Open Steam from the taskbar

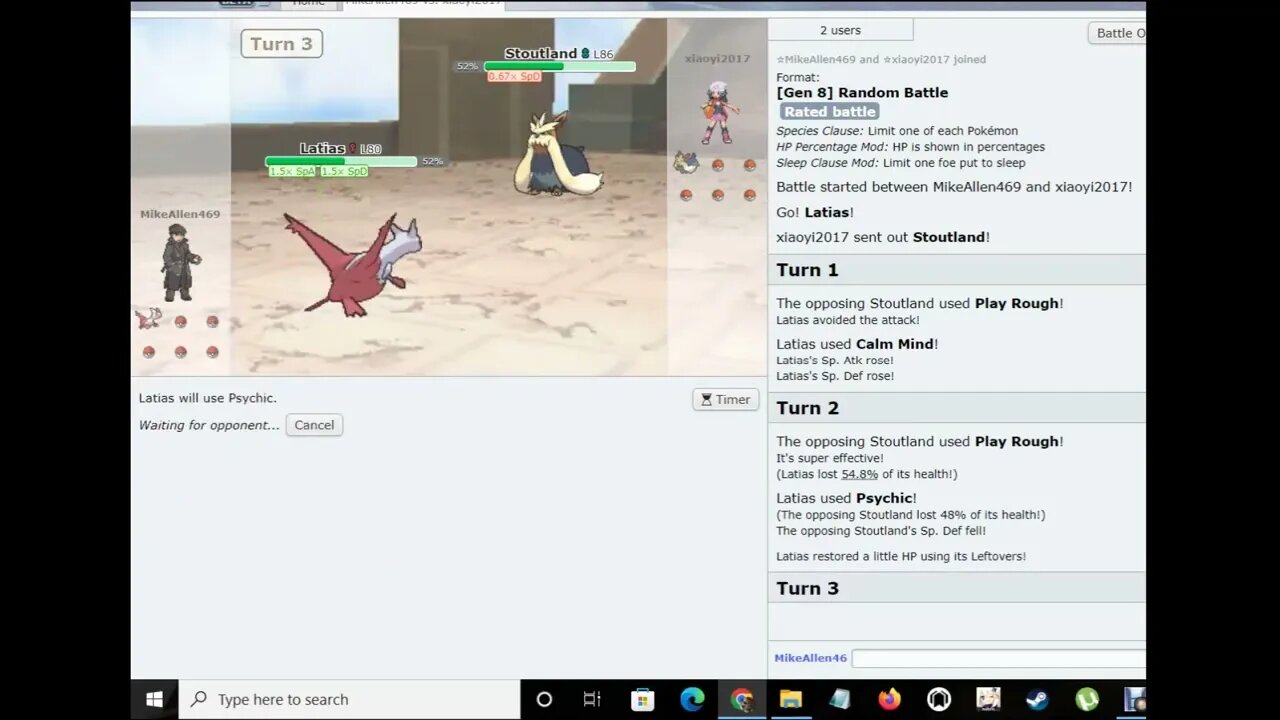pos(1037,699)
